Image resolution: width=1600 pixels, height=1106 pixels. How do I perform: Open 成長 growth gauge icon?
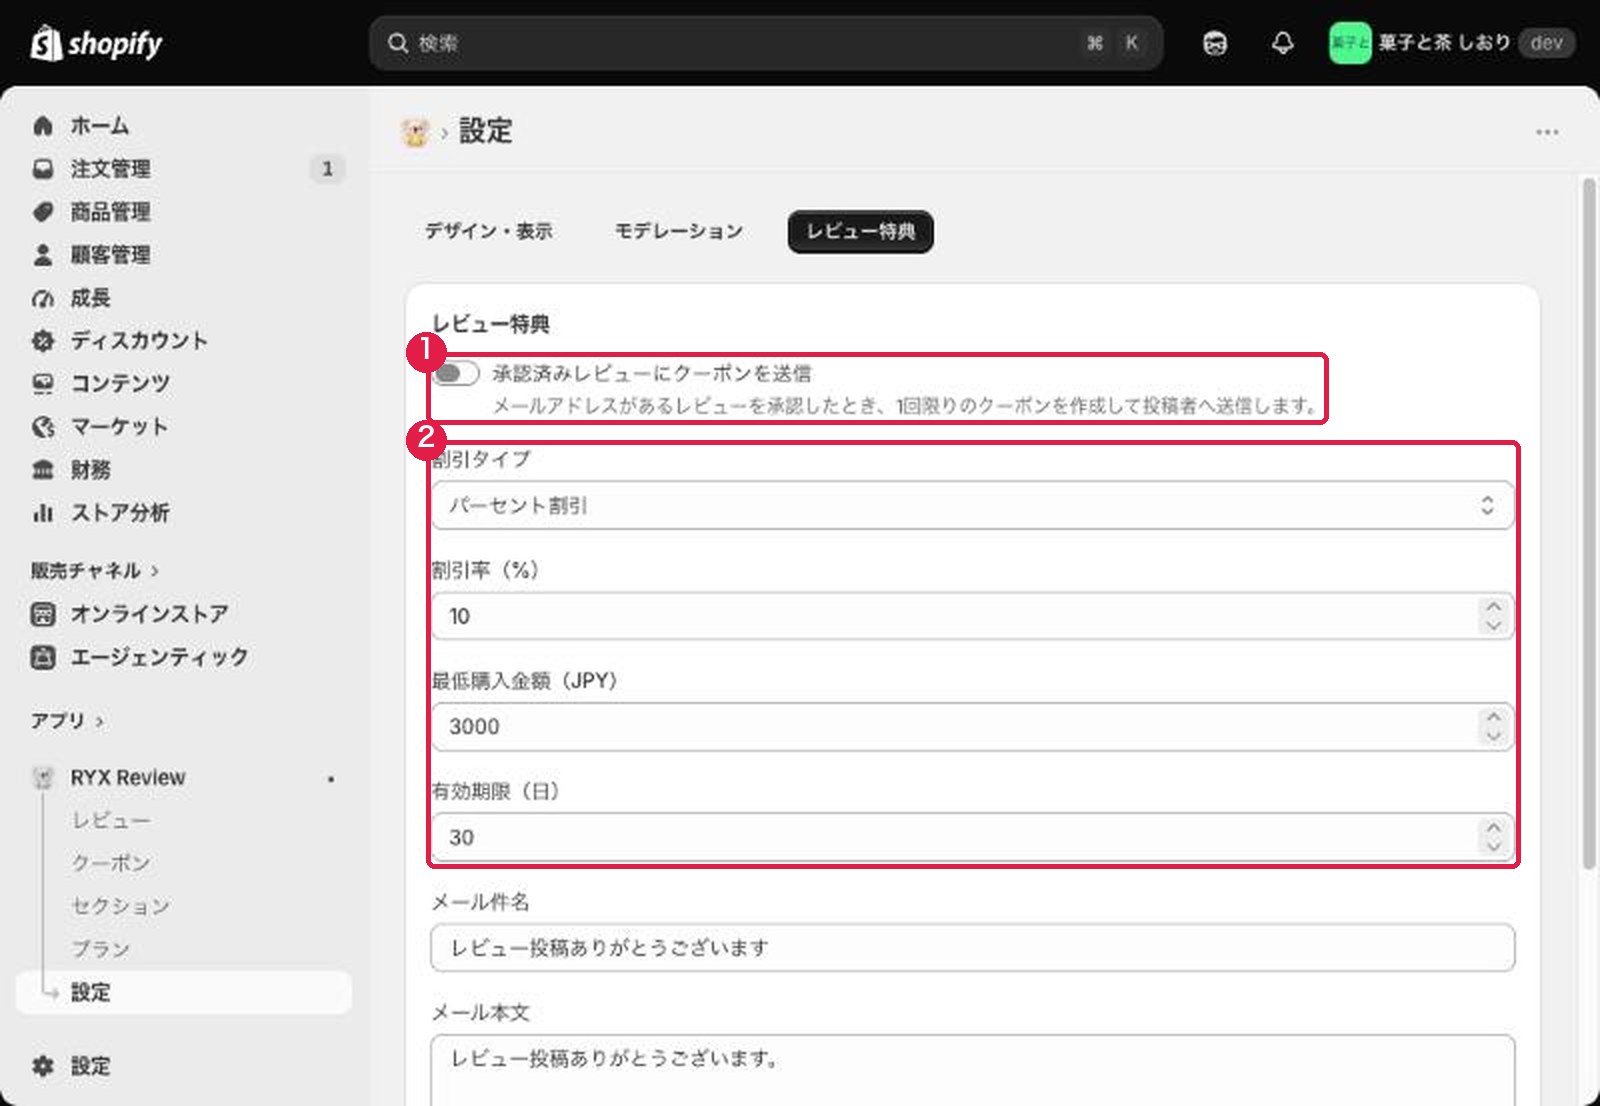tap(43, 298)
